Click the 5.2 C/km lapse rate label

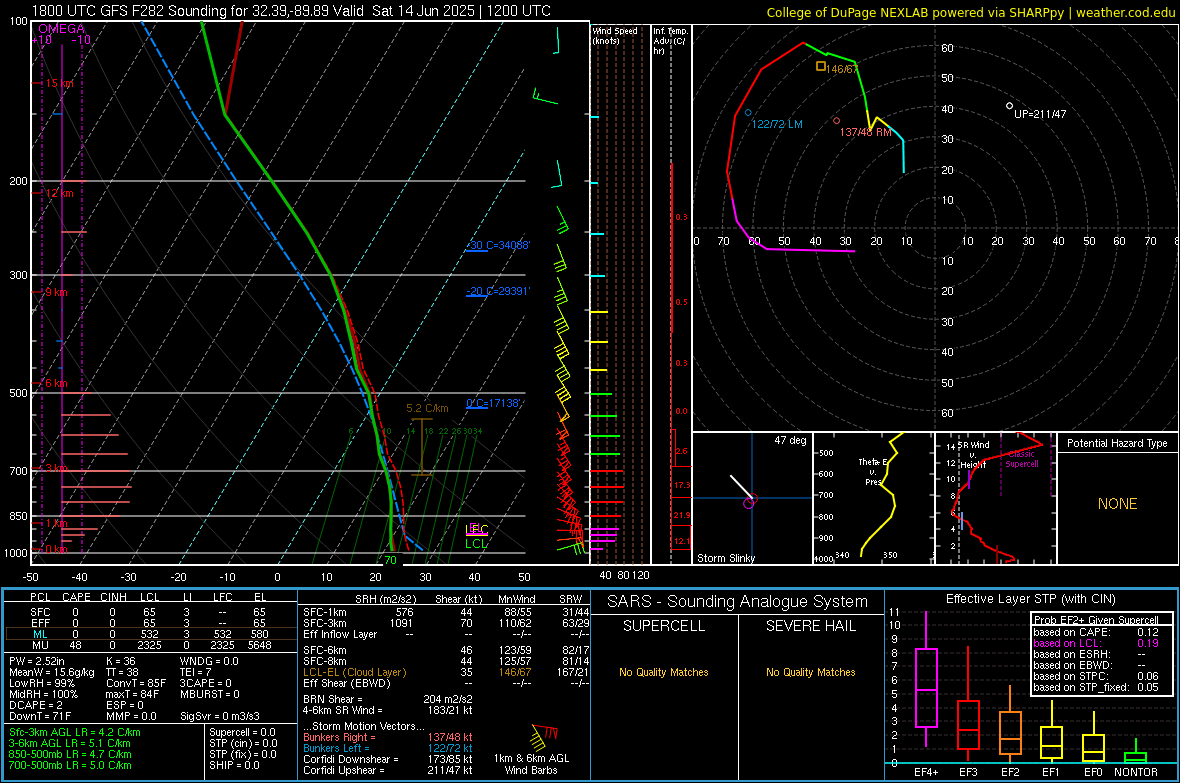(x=427, y=408)
